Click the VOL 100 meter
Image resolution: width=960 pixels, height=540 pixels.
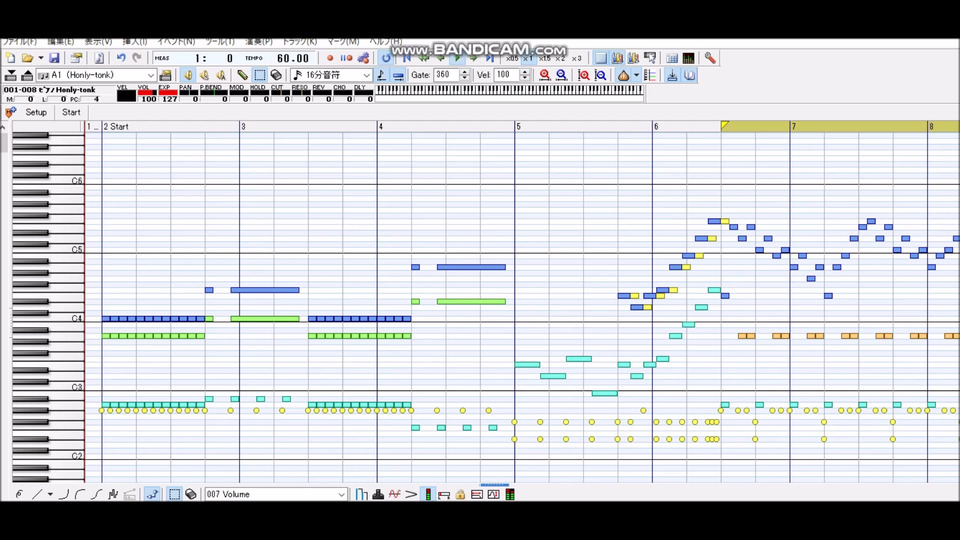coord(146,94)
